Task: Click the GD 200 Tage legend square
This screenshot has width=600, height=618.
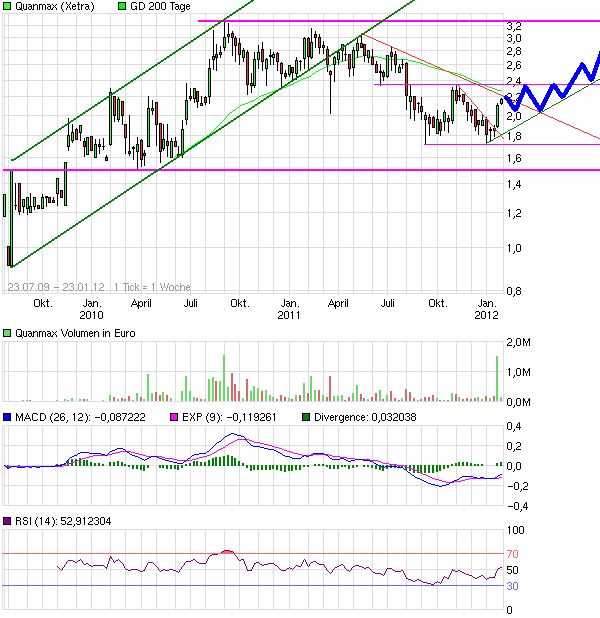Action: pyautogui.click(x=122, y=7)
